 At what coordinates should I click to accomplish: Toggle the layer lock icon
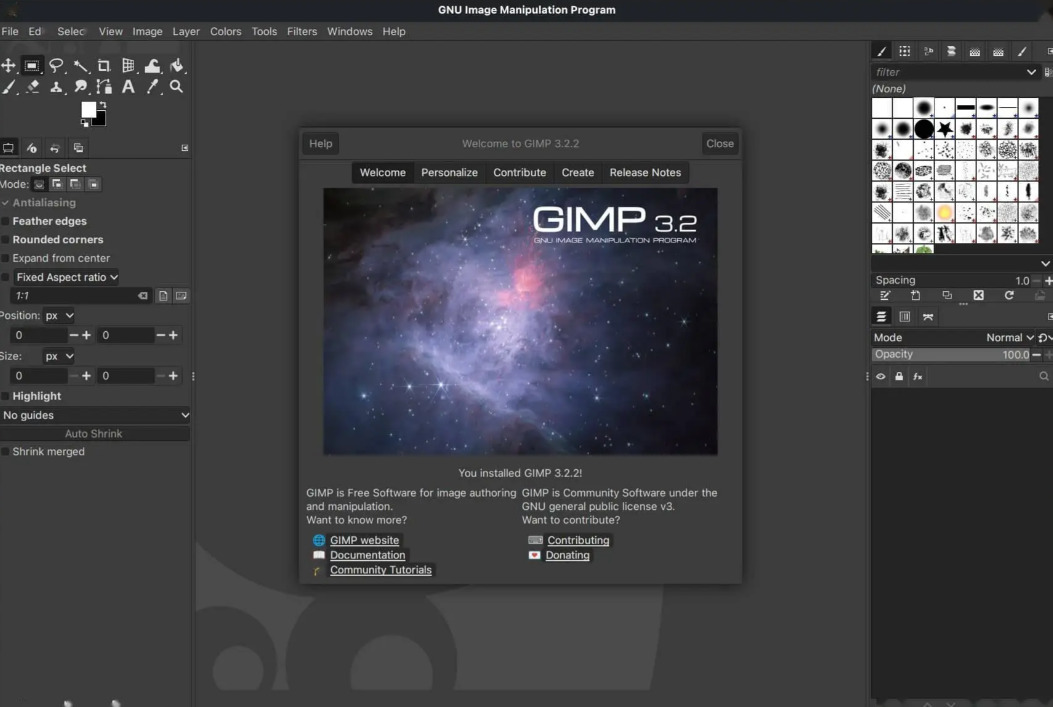point(899,377)
